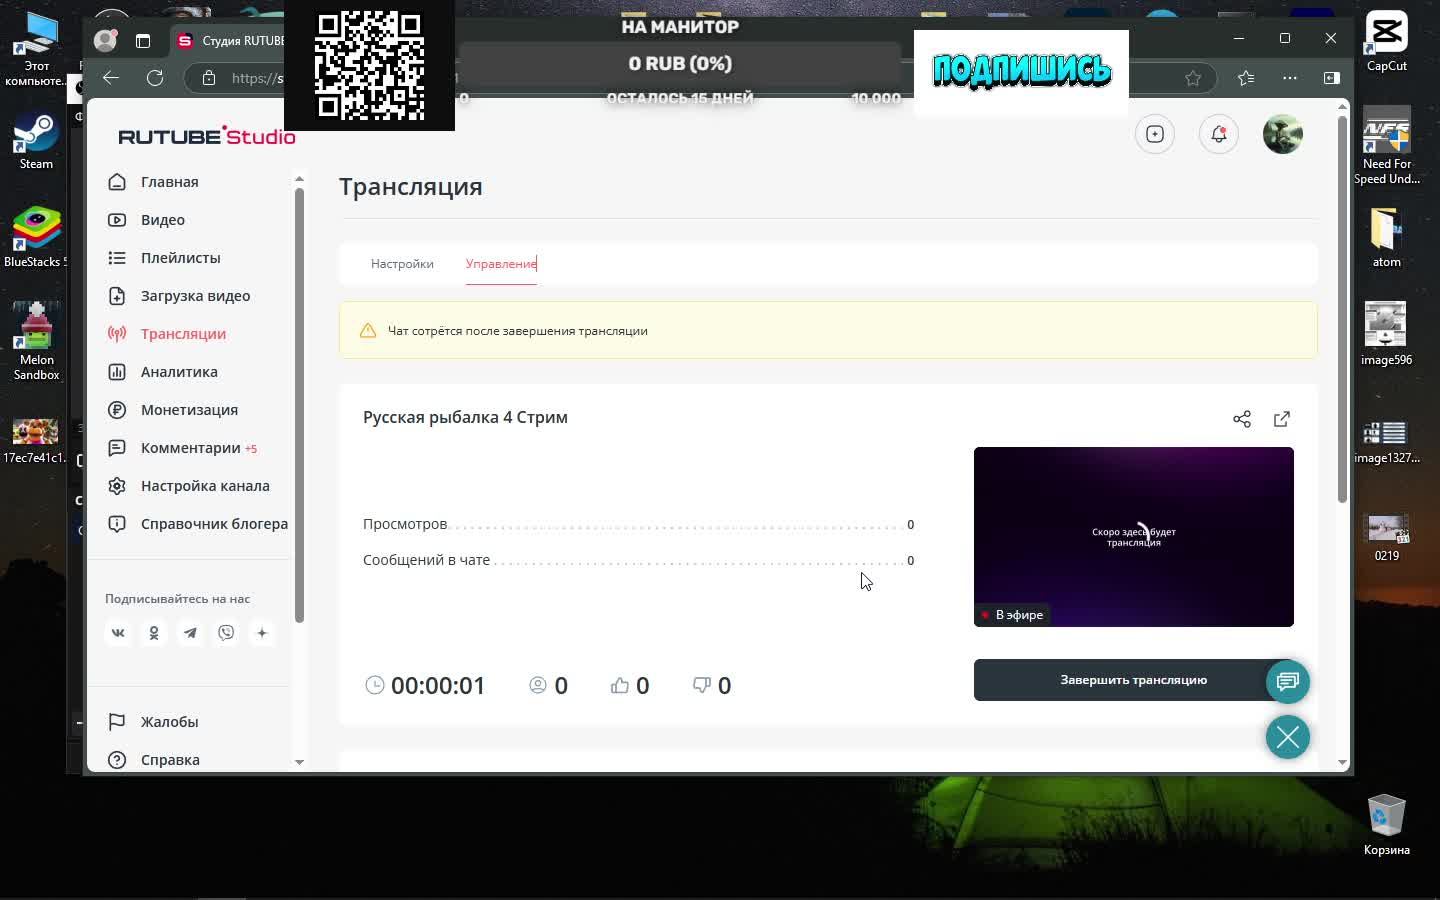Open the stream in a new window icon

(x=1282, y=419)
